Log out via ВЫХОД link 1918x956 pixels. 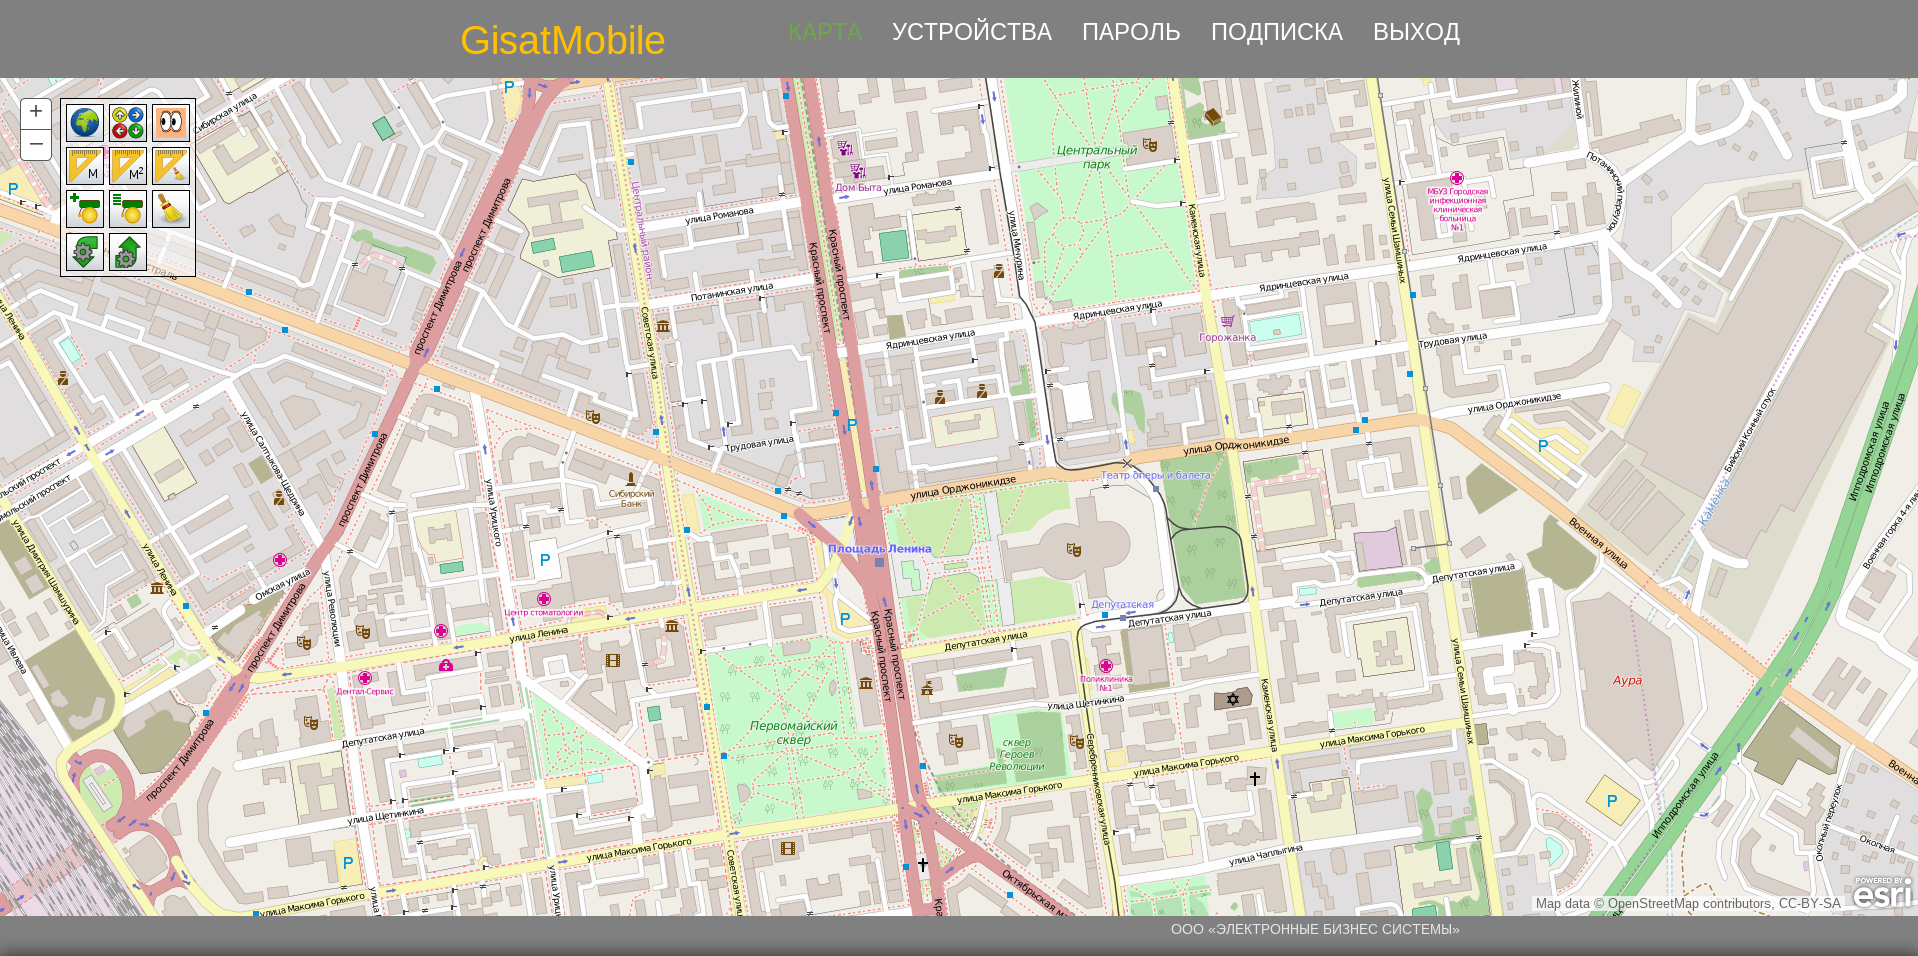click(x=1415, y=32)
